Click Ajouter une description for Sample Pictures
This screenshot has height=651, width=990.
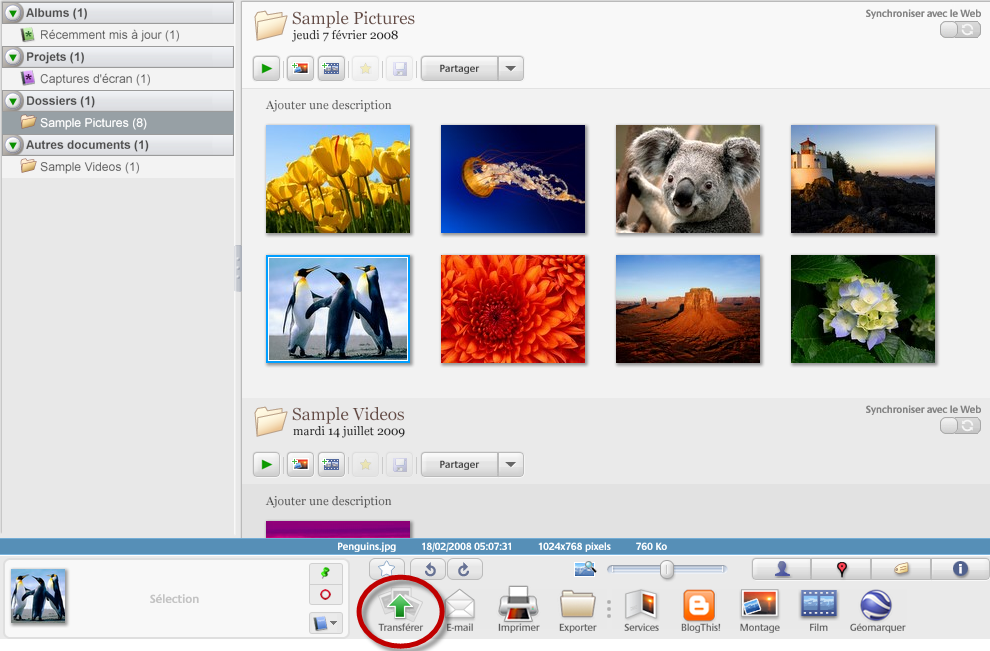point(329,105)
